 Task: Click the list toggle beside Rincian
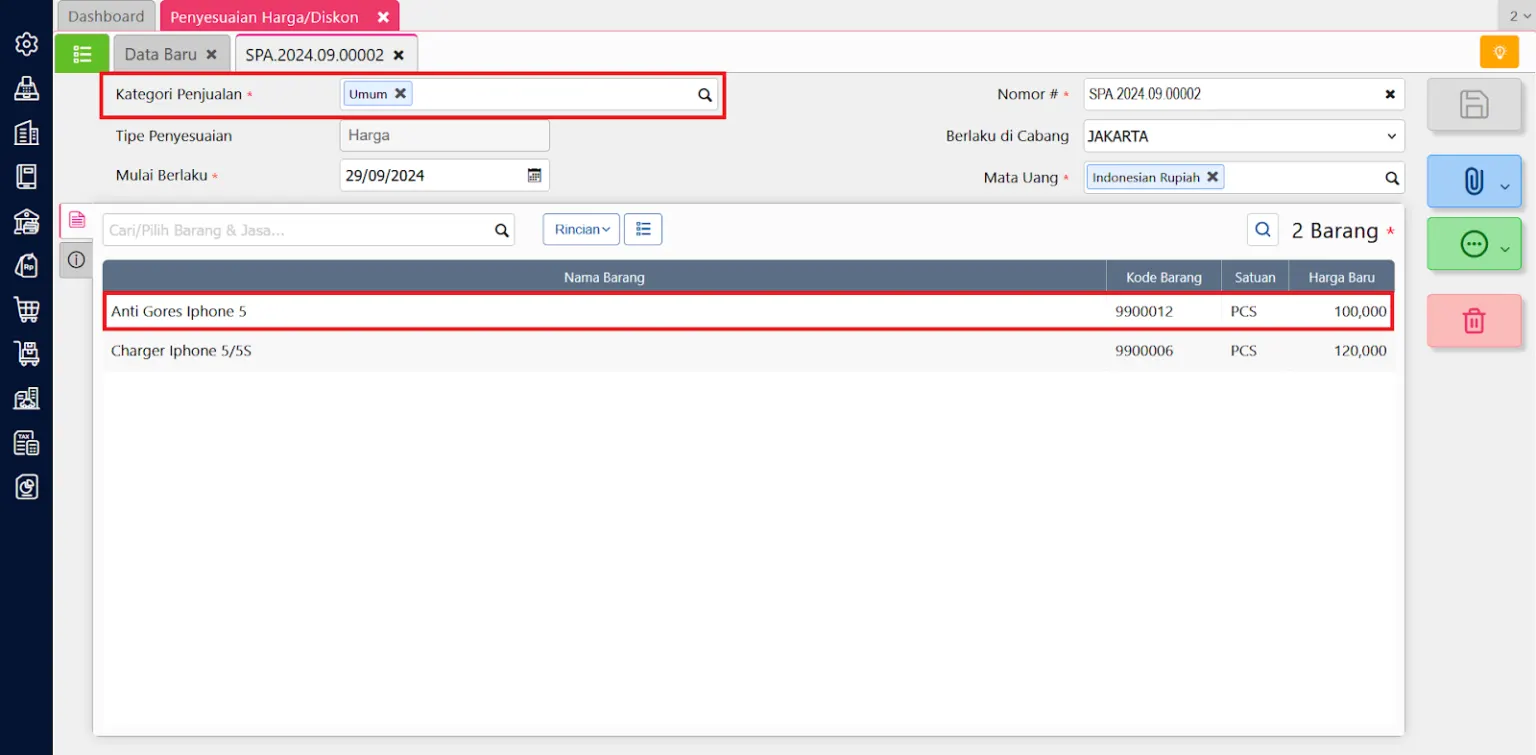643,229
